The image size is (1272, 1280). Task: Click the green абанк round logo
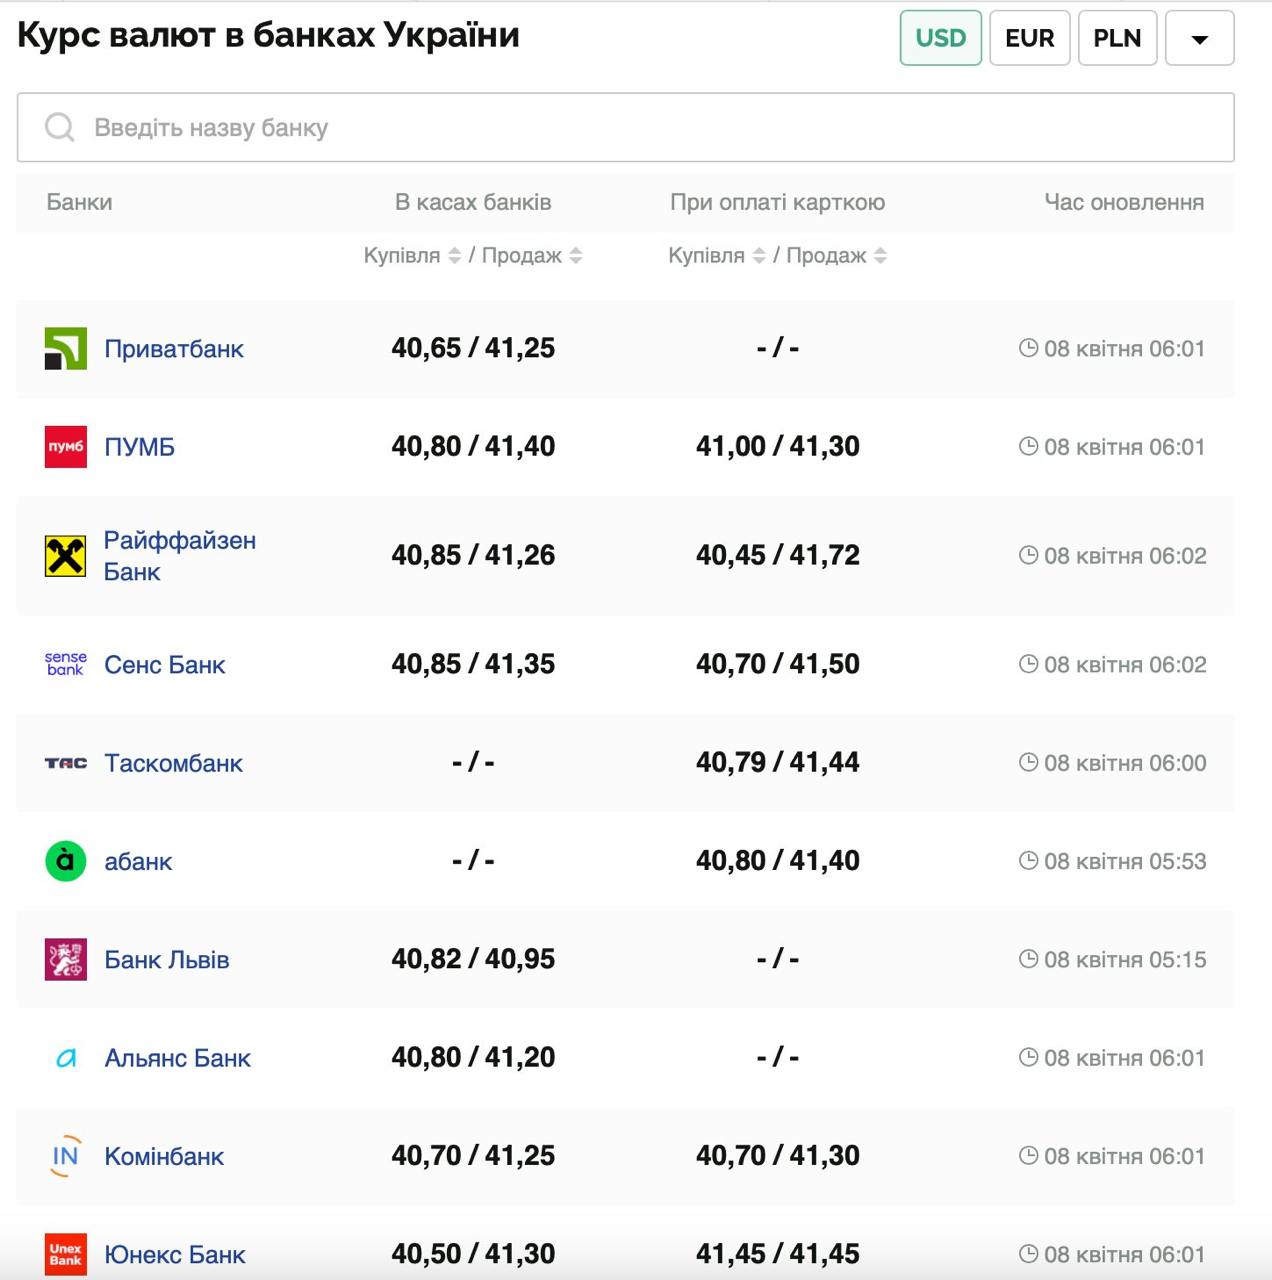pyautogui.click(x=66, y=861)
